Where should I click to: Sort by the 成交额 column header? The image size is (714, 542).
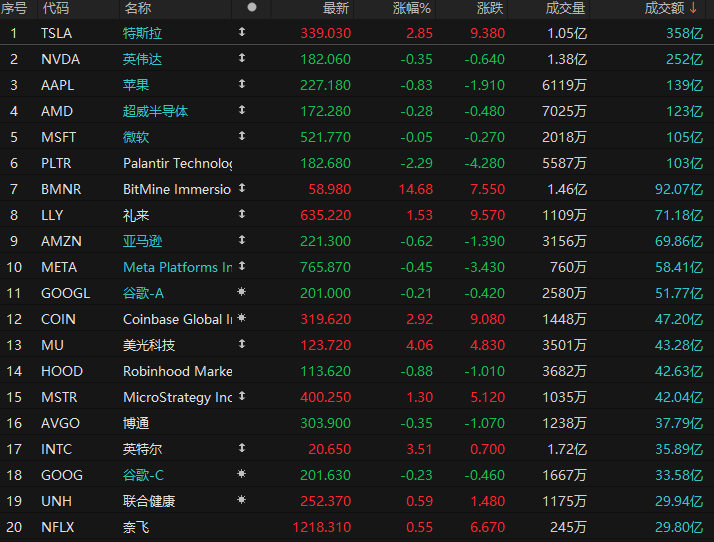pyautogui.click(x=664, y=8)
